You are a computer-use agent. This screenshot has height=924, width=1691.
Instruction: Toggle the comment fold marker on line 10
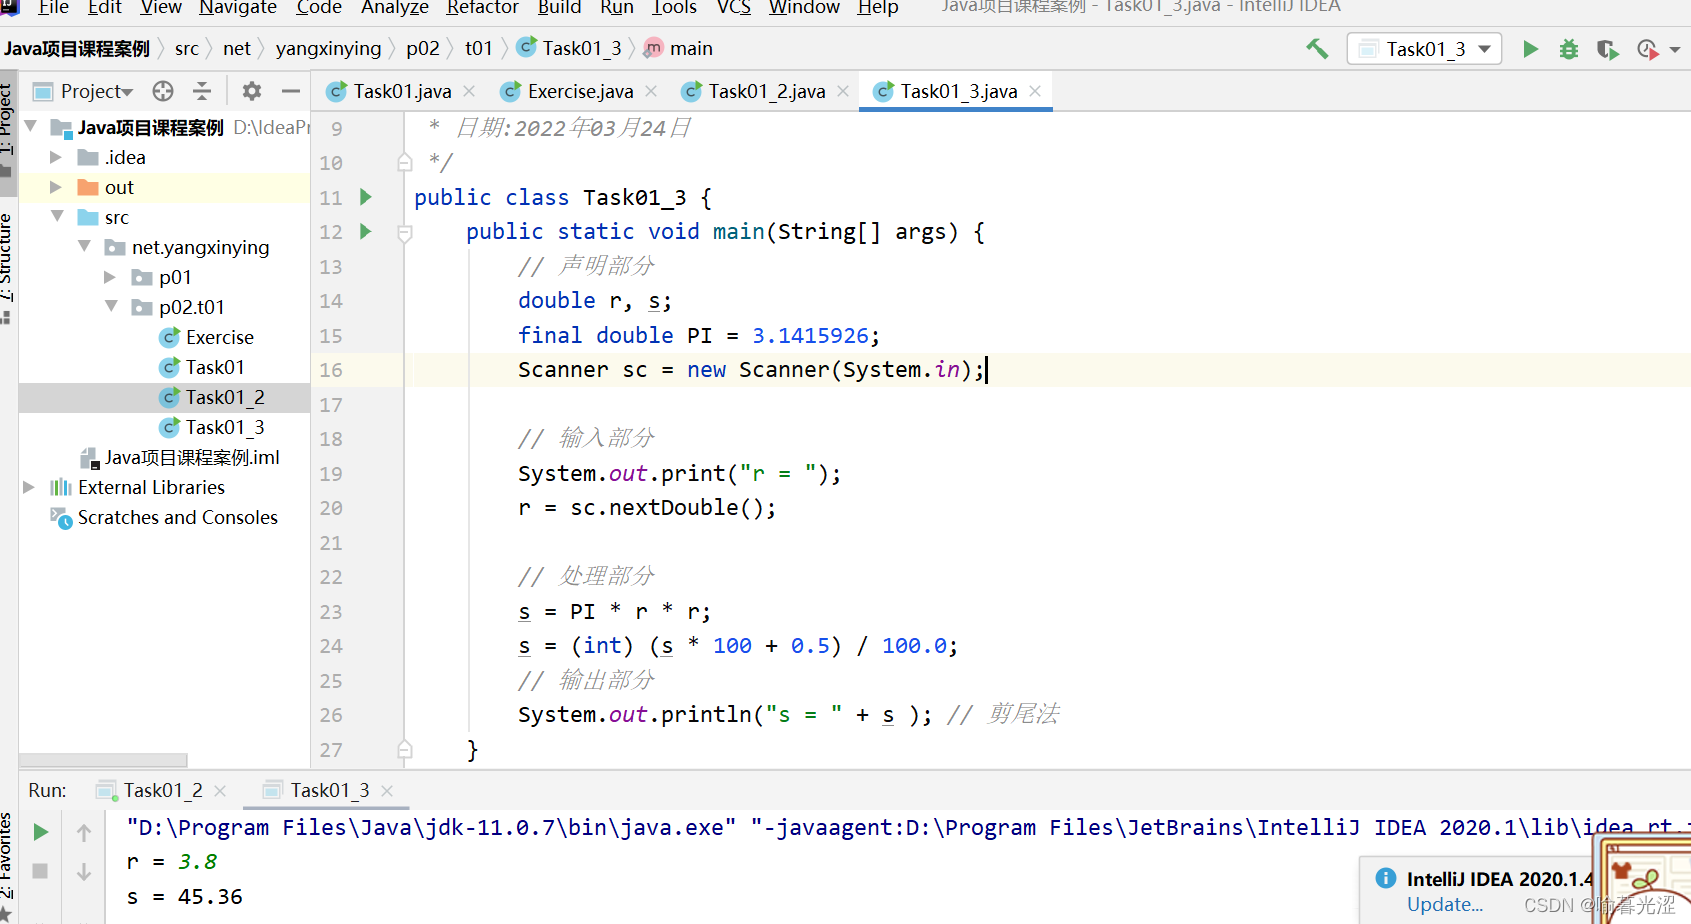405,162
